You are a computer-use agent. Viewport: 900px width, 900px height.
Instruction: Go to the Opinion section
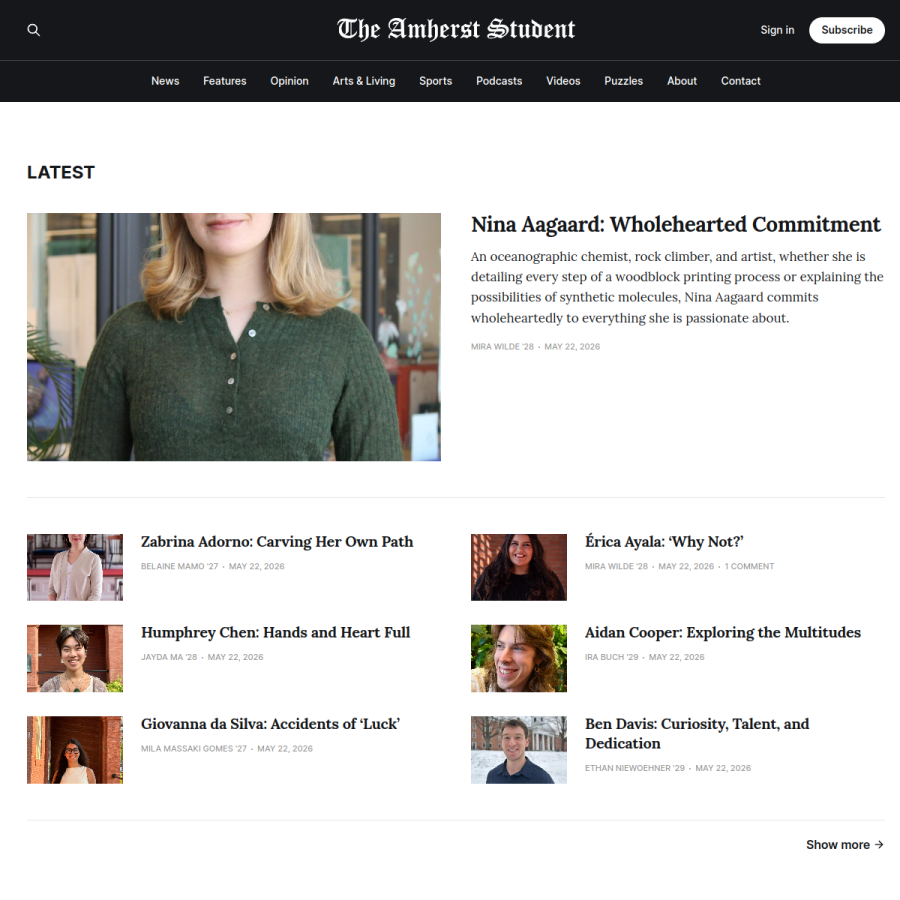tap(289, 81)
